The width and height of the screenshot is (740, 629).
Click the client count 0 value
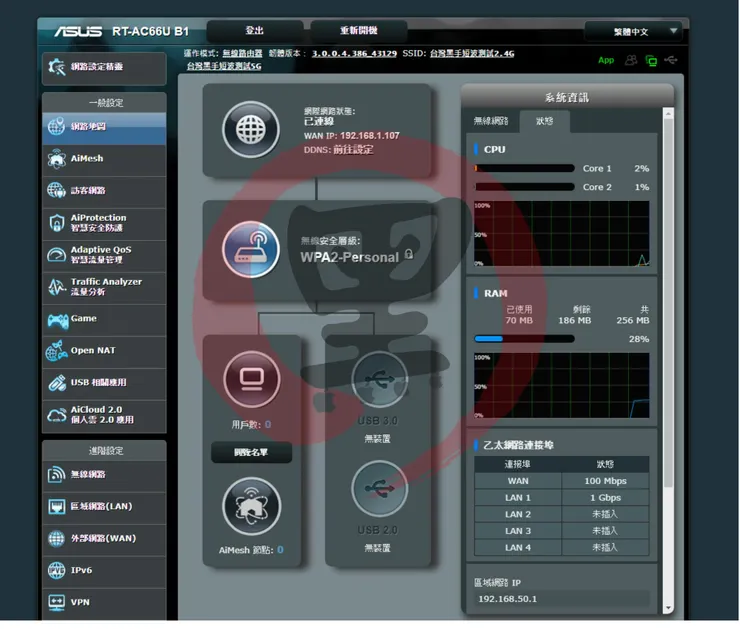(x=268, y=425)
